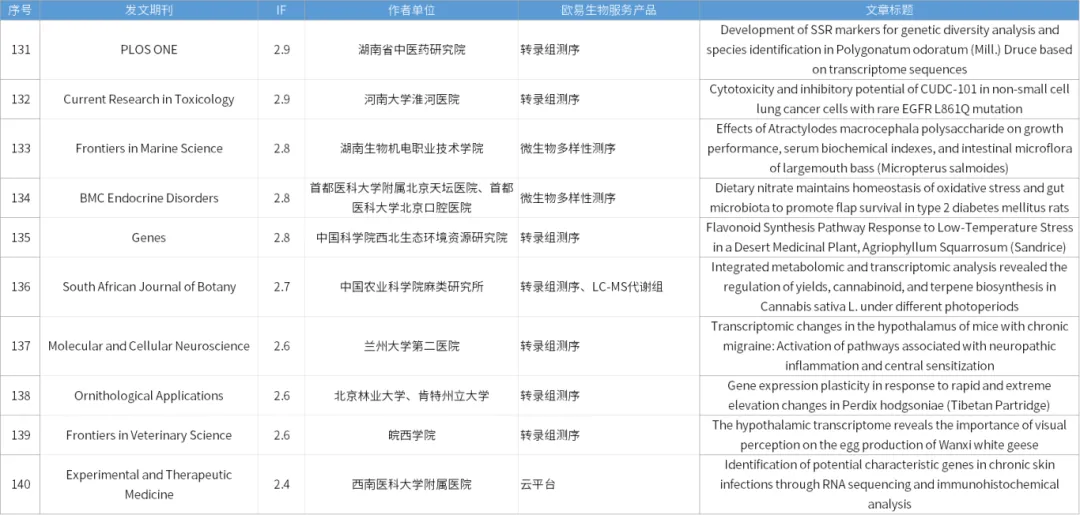Select the Current Research in Toxicology cell
The width and height of the screenshot is (1080, 515).
coord(149,99)
